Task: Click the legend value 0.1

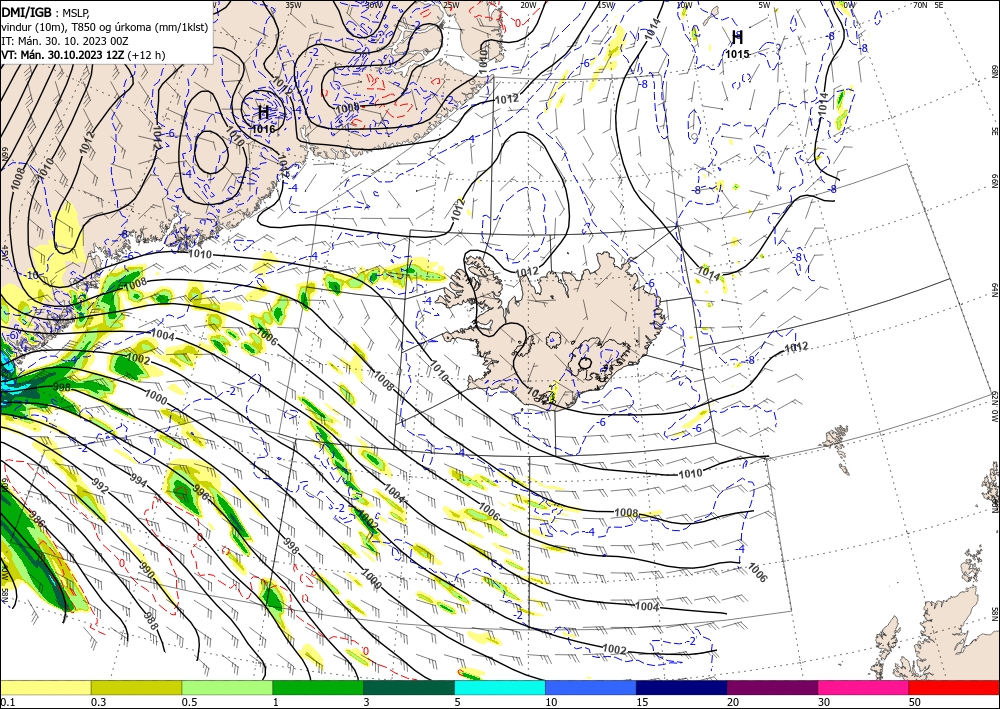Action: 7,702
